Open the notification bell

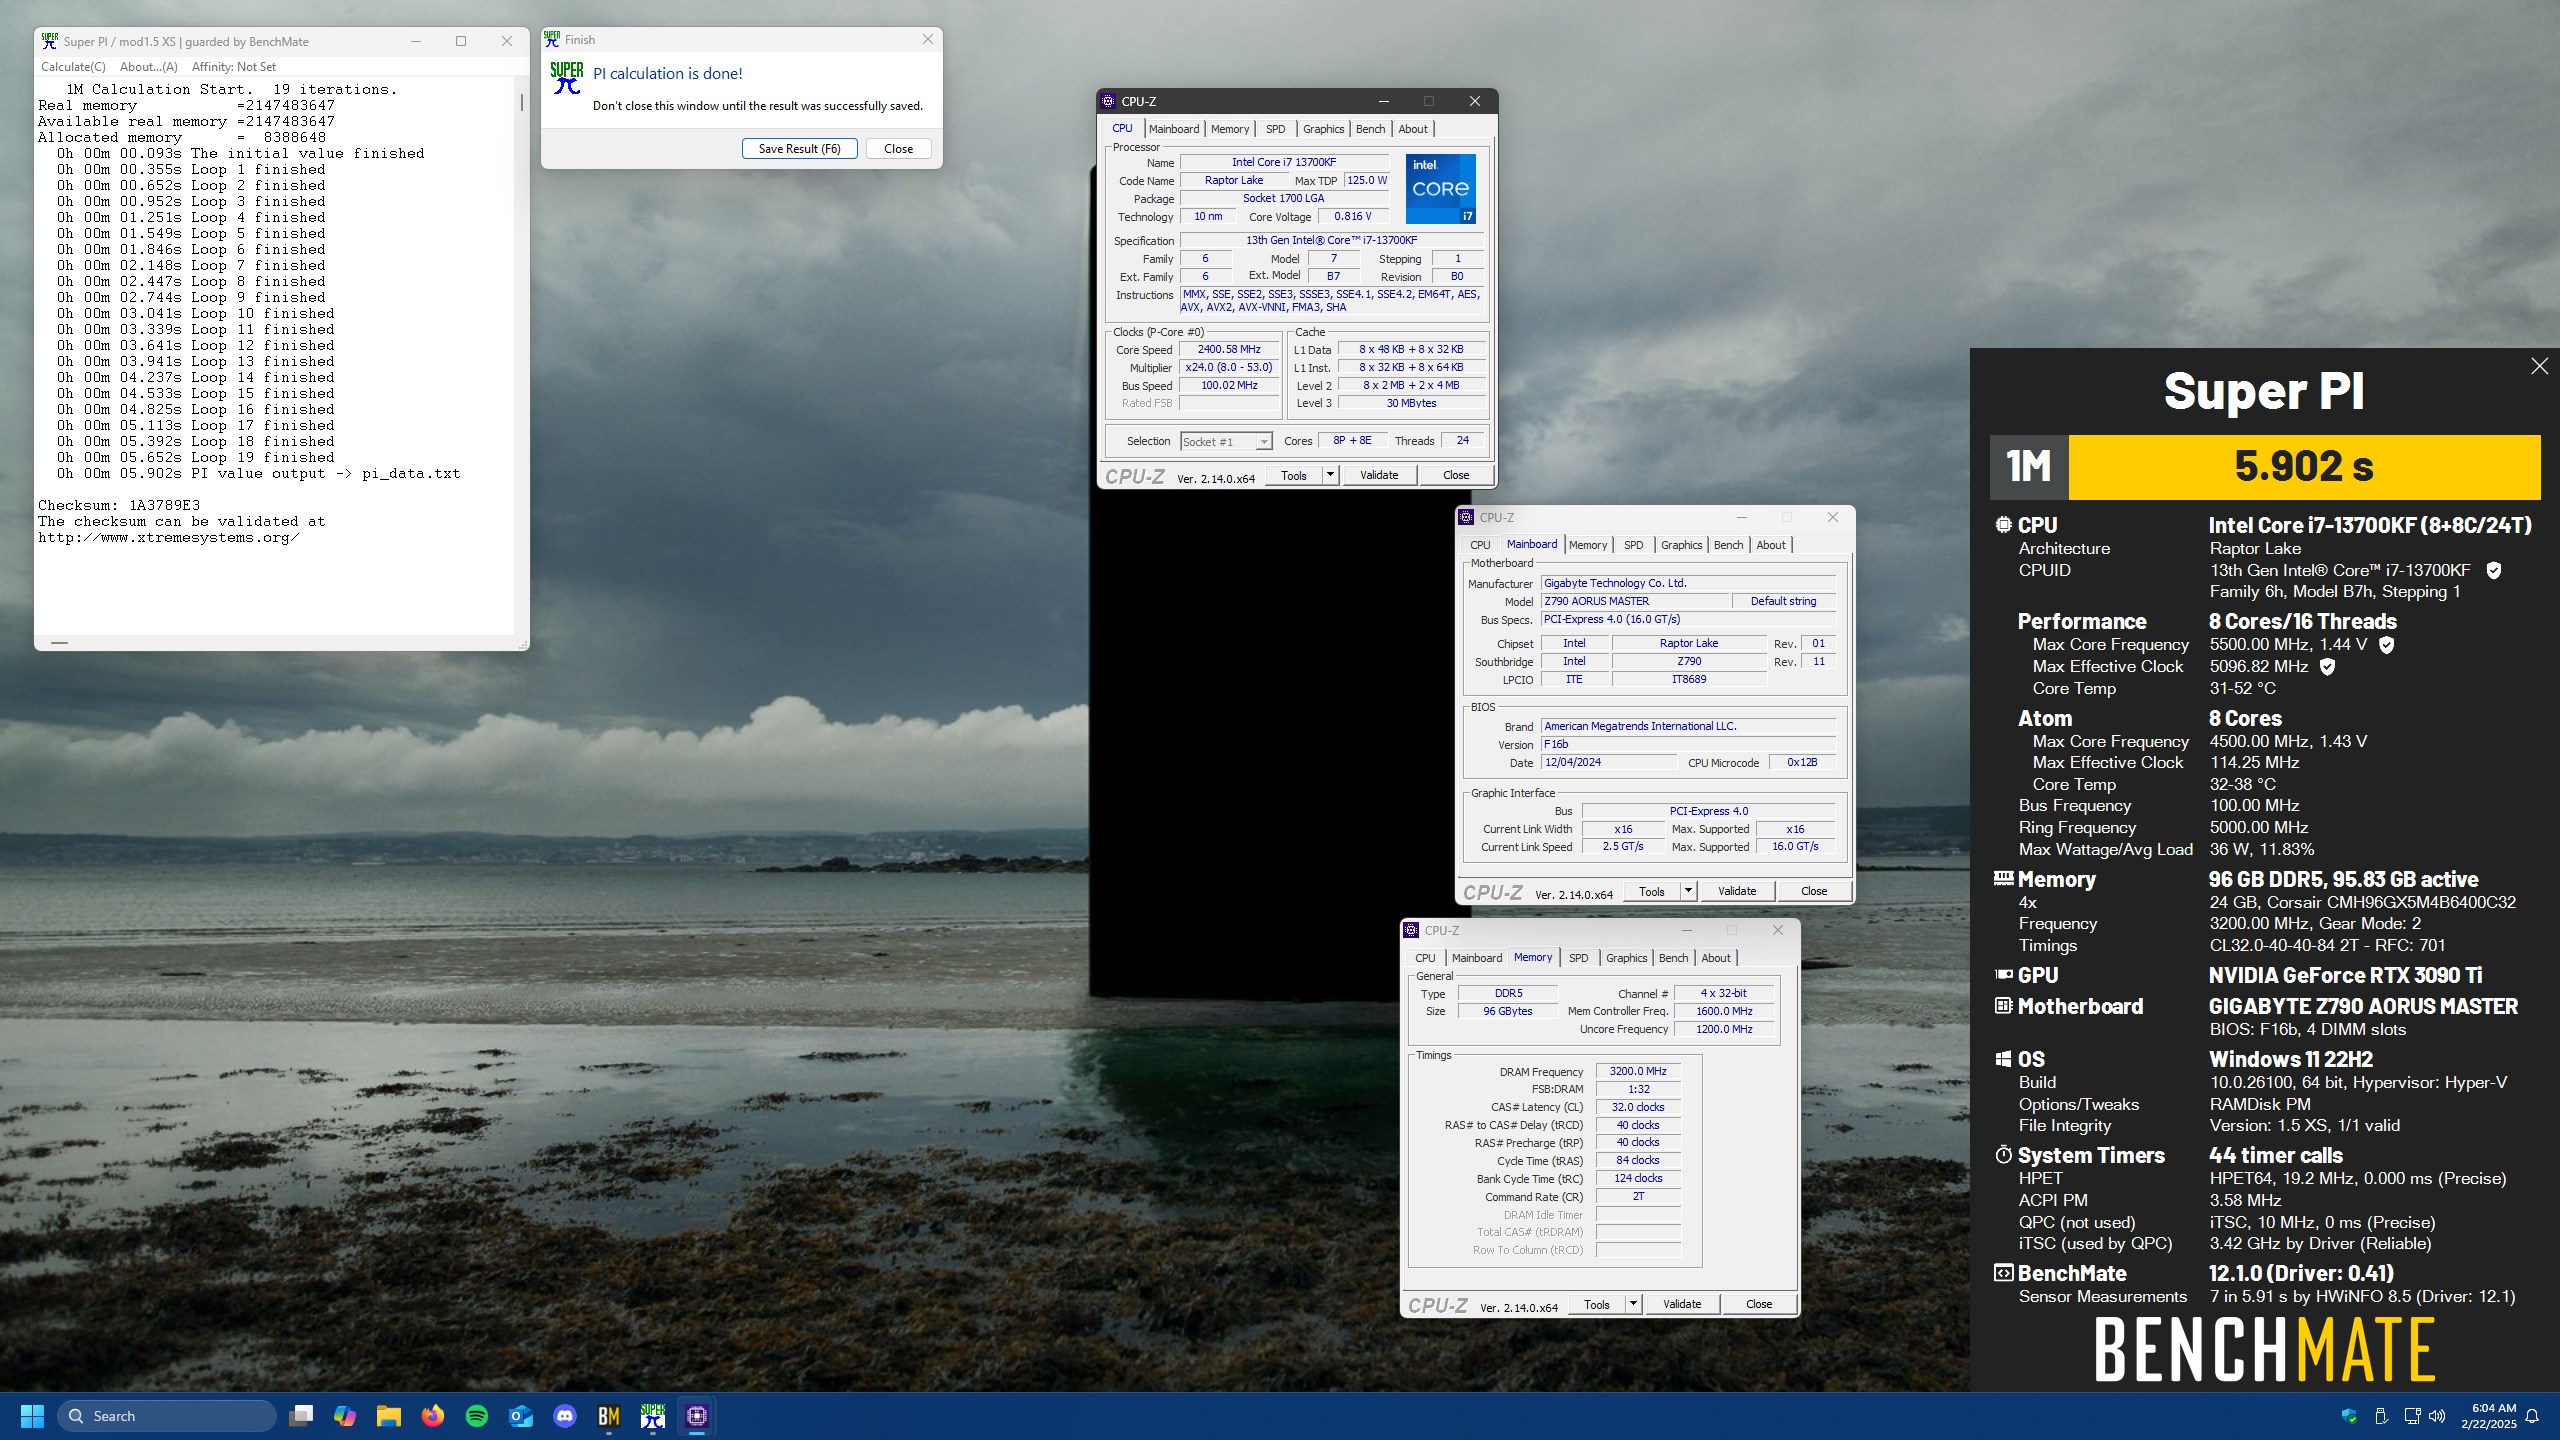pyautogui.click(x=2532, y=1416)
